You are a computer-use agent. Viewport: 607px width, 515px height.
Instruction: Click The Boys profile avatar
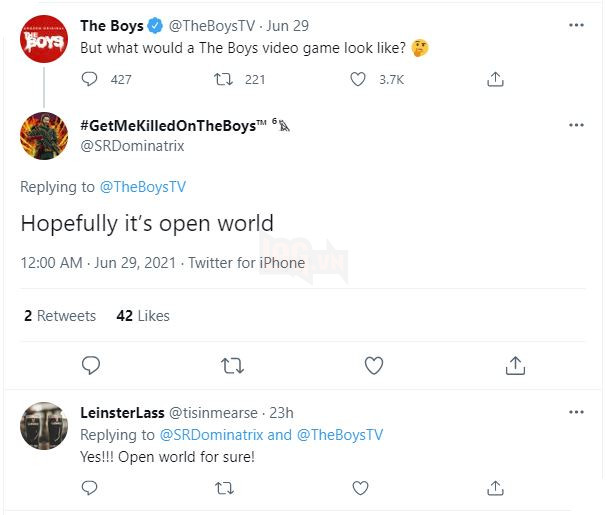tap(44, 39)
